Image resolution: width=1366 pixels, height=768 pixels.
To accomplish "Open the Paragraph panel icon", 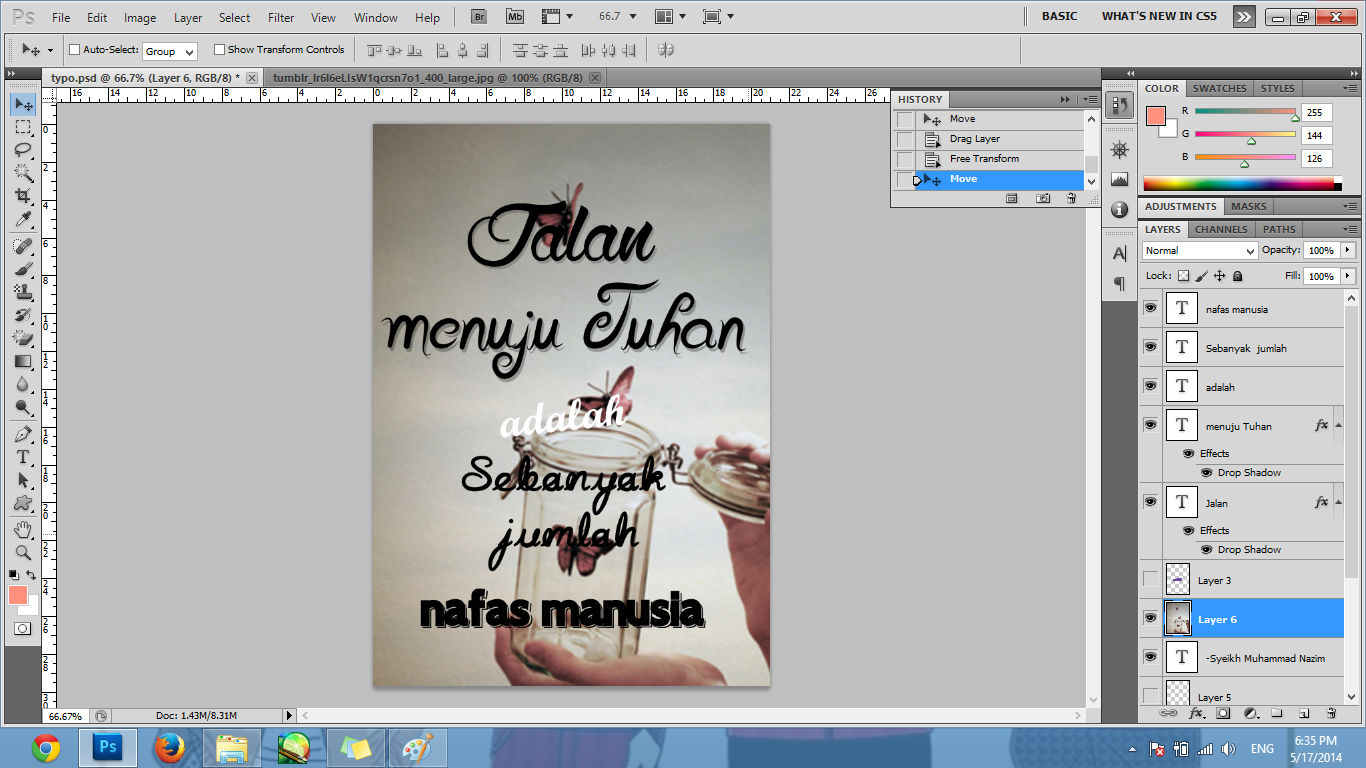I will tap(1120, 284).
